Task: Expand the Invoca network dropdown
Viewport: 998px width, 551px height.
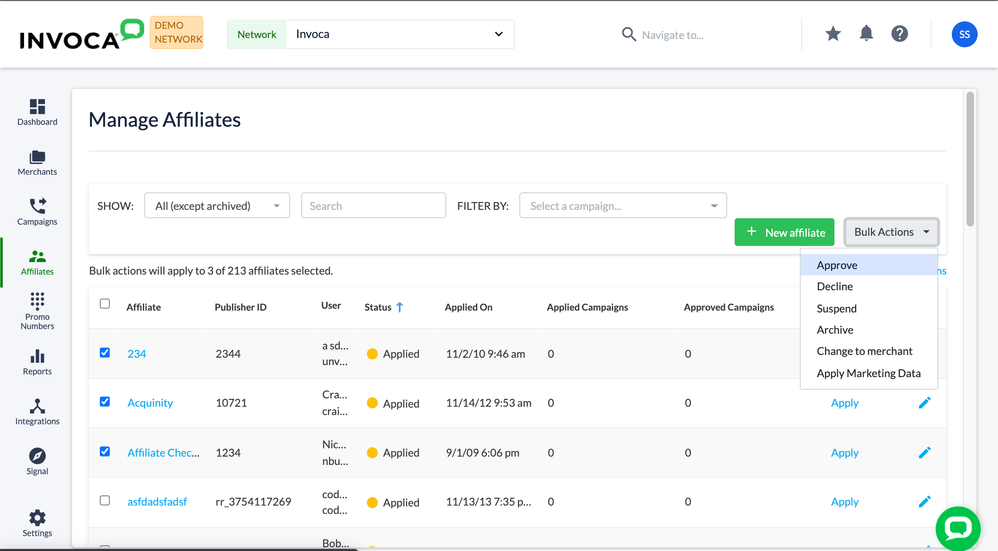Action: [x=400, y=34]
